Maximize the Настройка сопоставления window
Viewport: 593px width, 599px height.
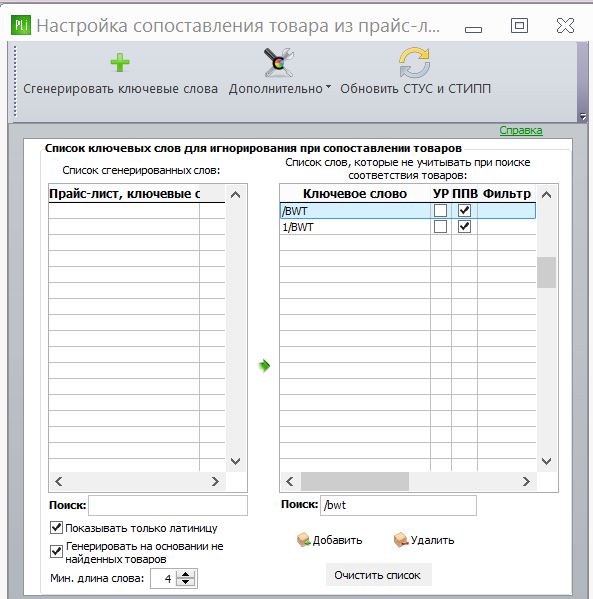[520, 26]
